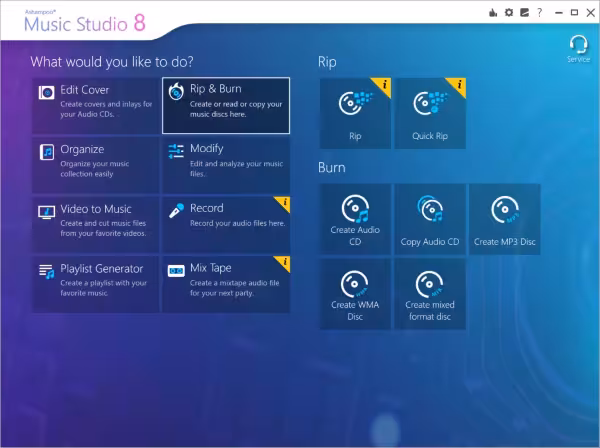The height and width of the screenshot is (448, 600).
Task: Click 'Create and cut music files' description
Action: click(103, 228)
